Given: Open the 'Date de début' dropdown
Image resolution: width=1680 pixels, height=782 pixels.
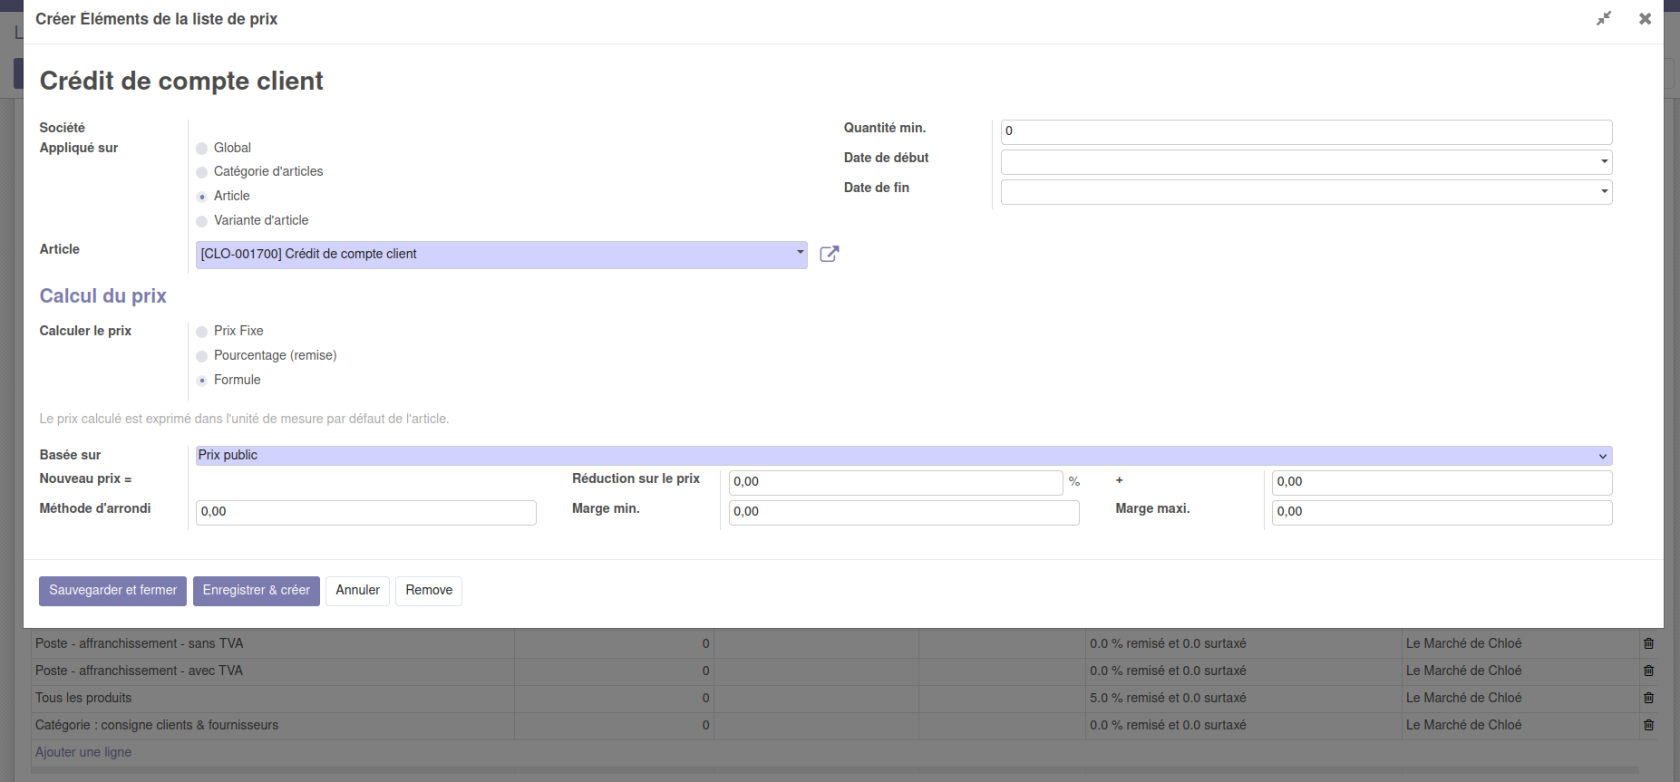Looking at the screenshot, I should (x=1604, y=162).
